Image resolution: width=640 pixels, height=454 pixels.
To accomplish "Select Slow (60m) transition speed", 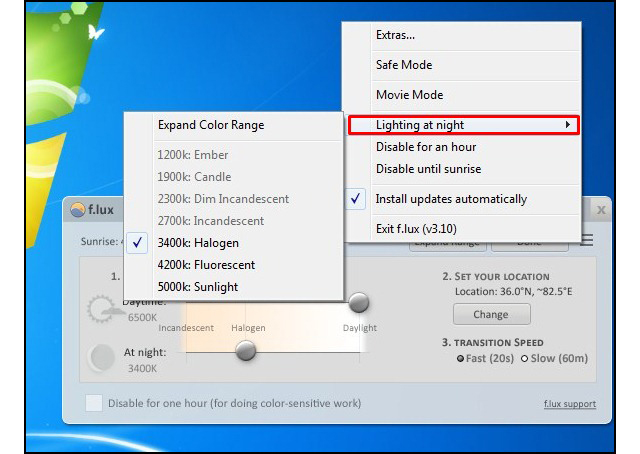I will tap(554, 358).
